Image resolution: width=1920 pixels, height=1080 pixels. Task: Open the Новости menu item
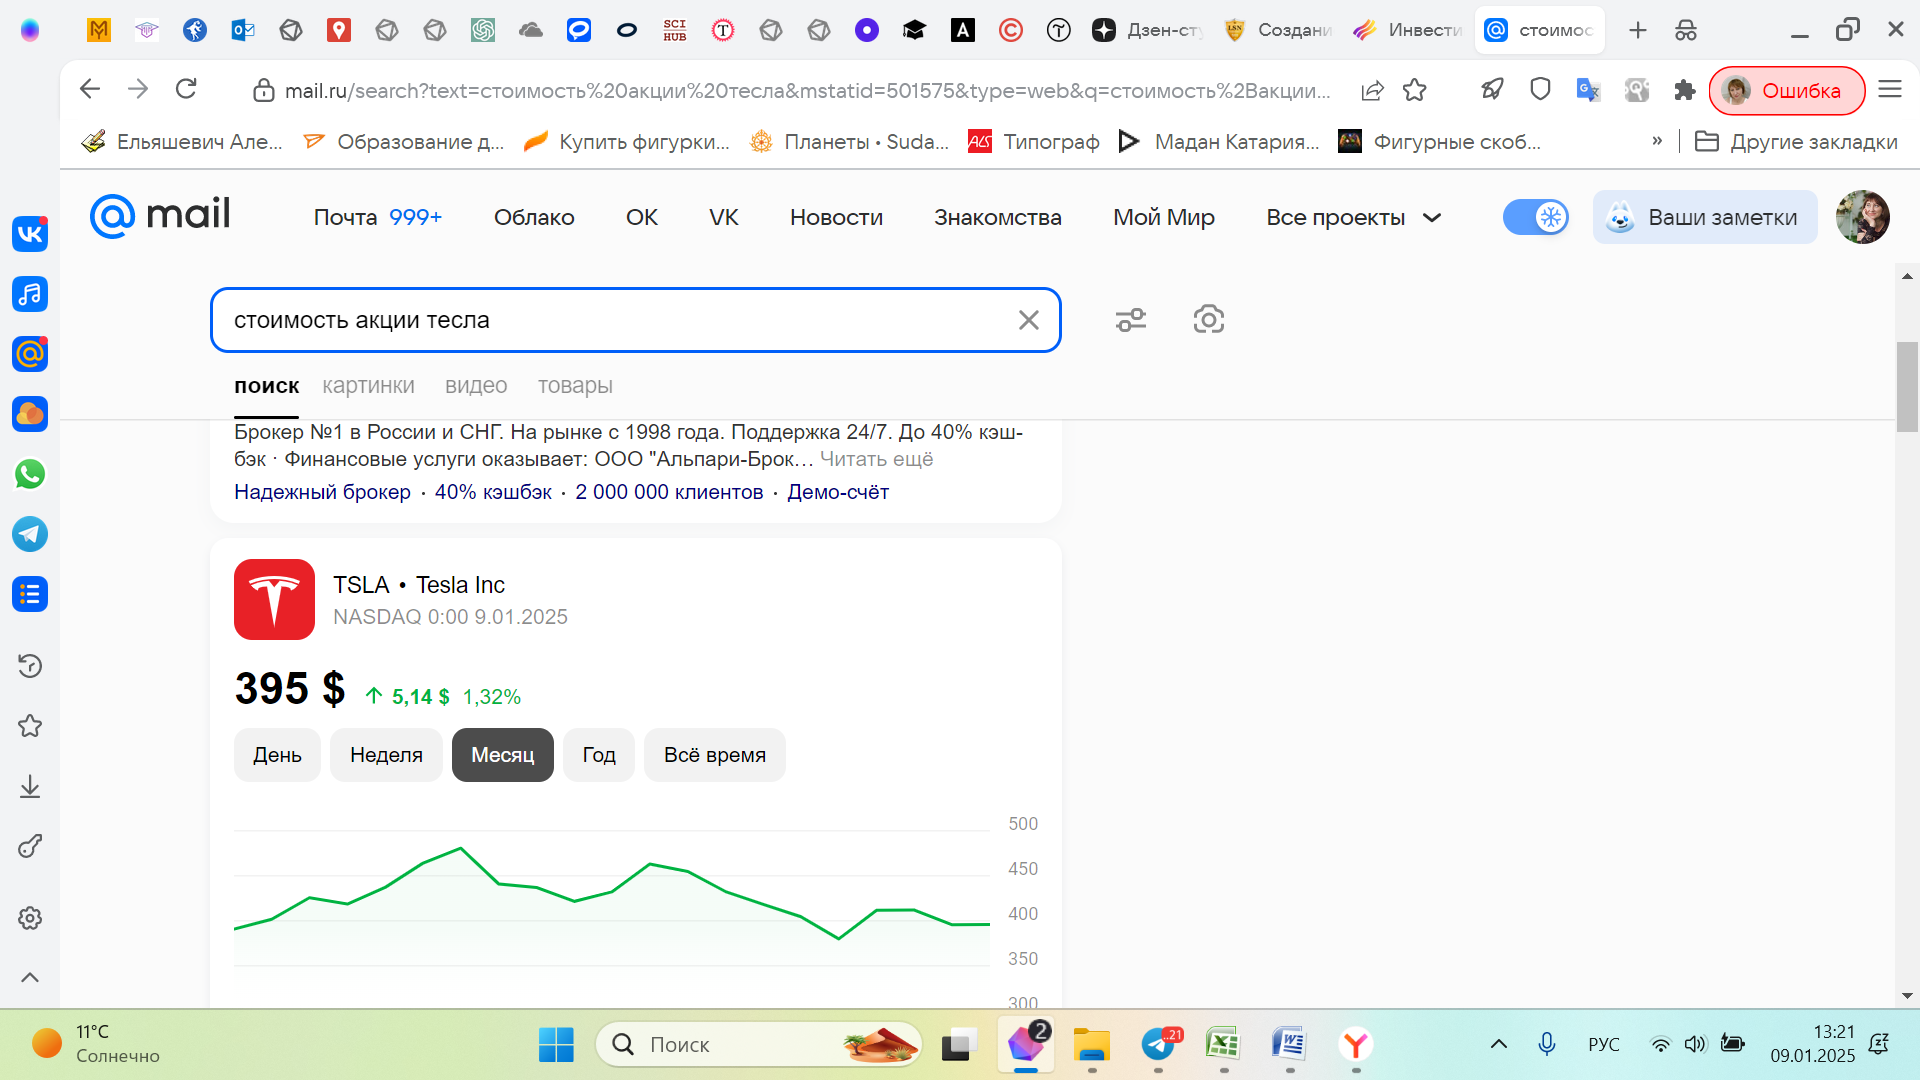click(836, 217)
